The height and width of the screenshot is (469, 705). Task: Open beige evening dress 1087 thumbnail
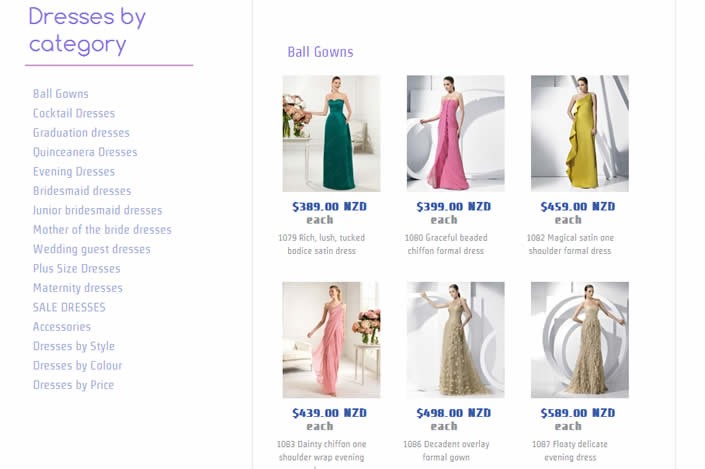[580, 340]
